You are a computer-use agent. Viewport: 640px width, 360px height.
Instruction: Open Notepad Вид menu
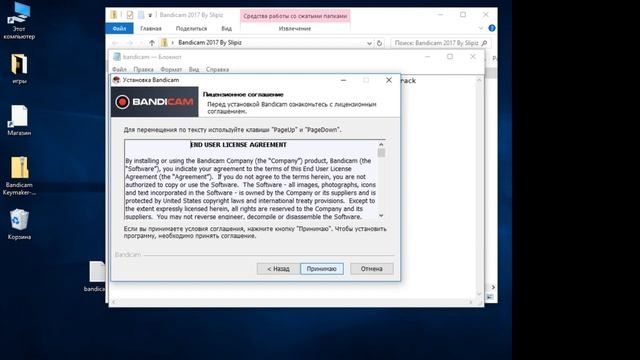[x=194, y=69]
